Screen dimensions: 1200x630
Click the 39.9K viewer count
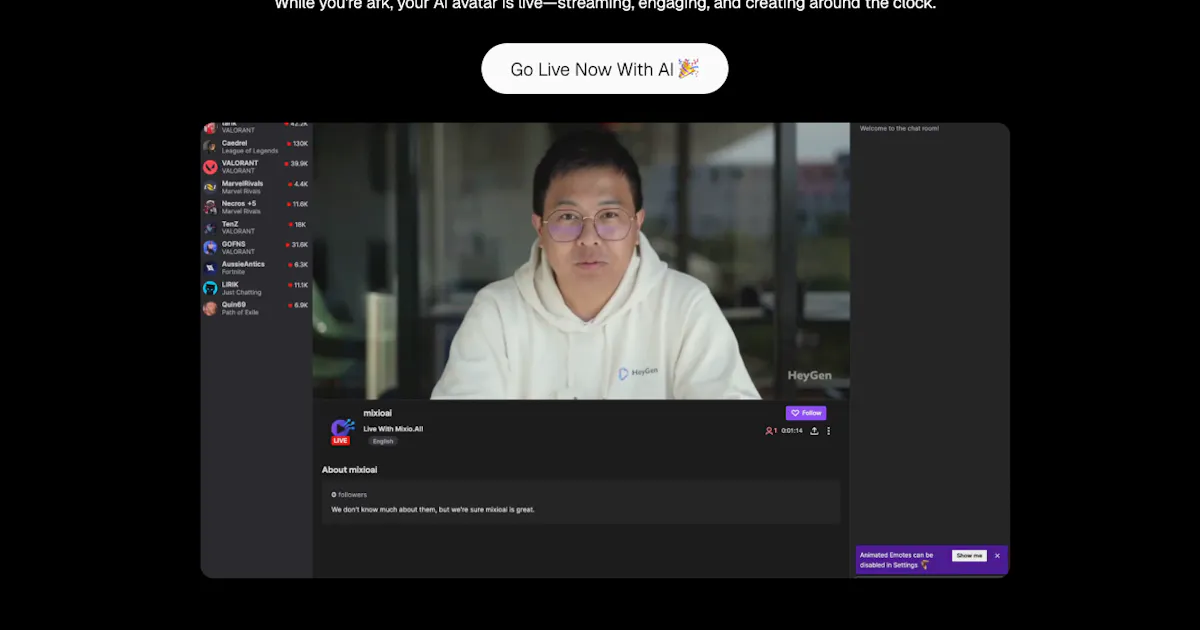coord(298,164)
